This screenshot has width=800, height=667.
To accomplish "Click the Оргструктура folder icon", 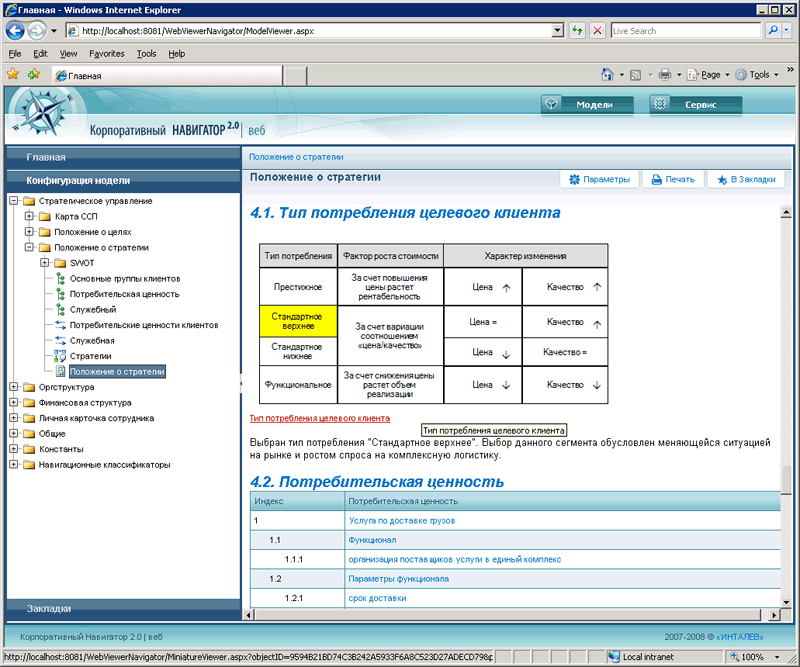I will coord(30,387).
